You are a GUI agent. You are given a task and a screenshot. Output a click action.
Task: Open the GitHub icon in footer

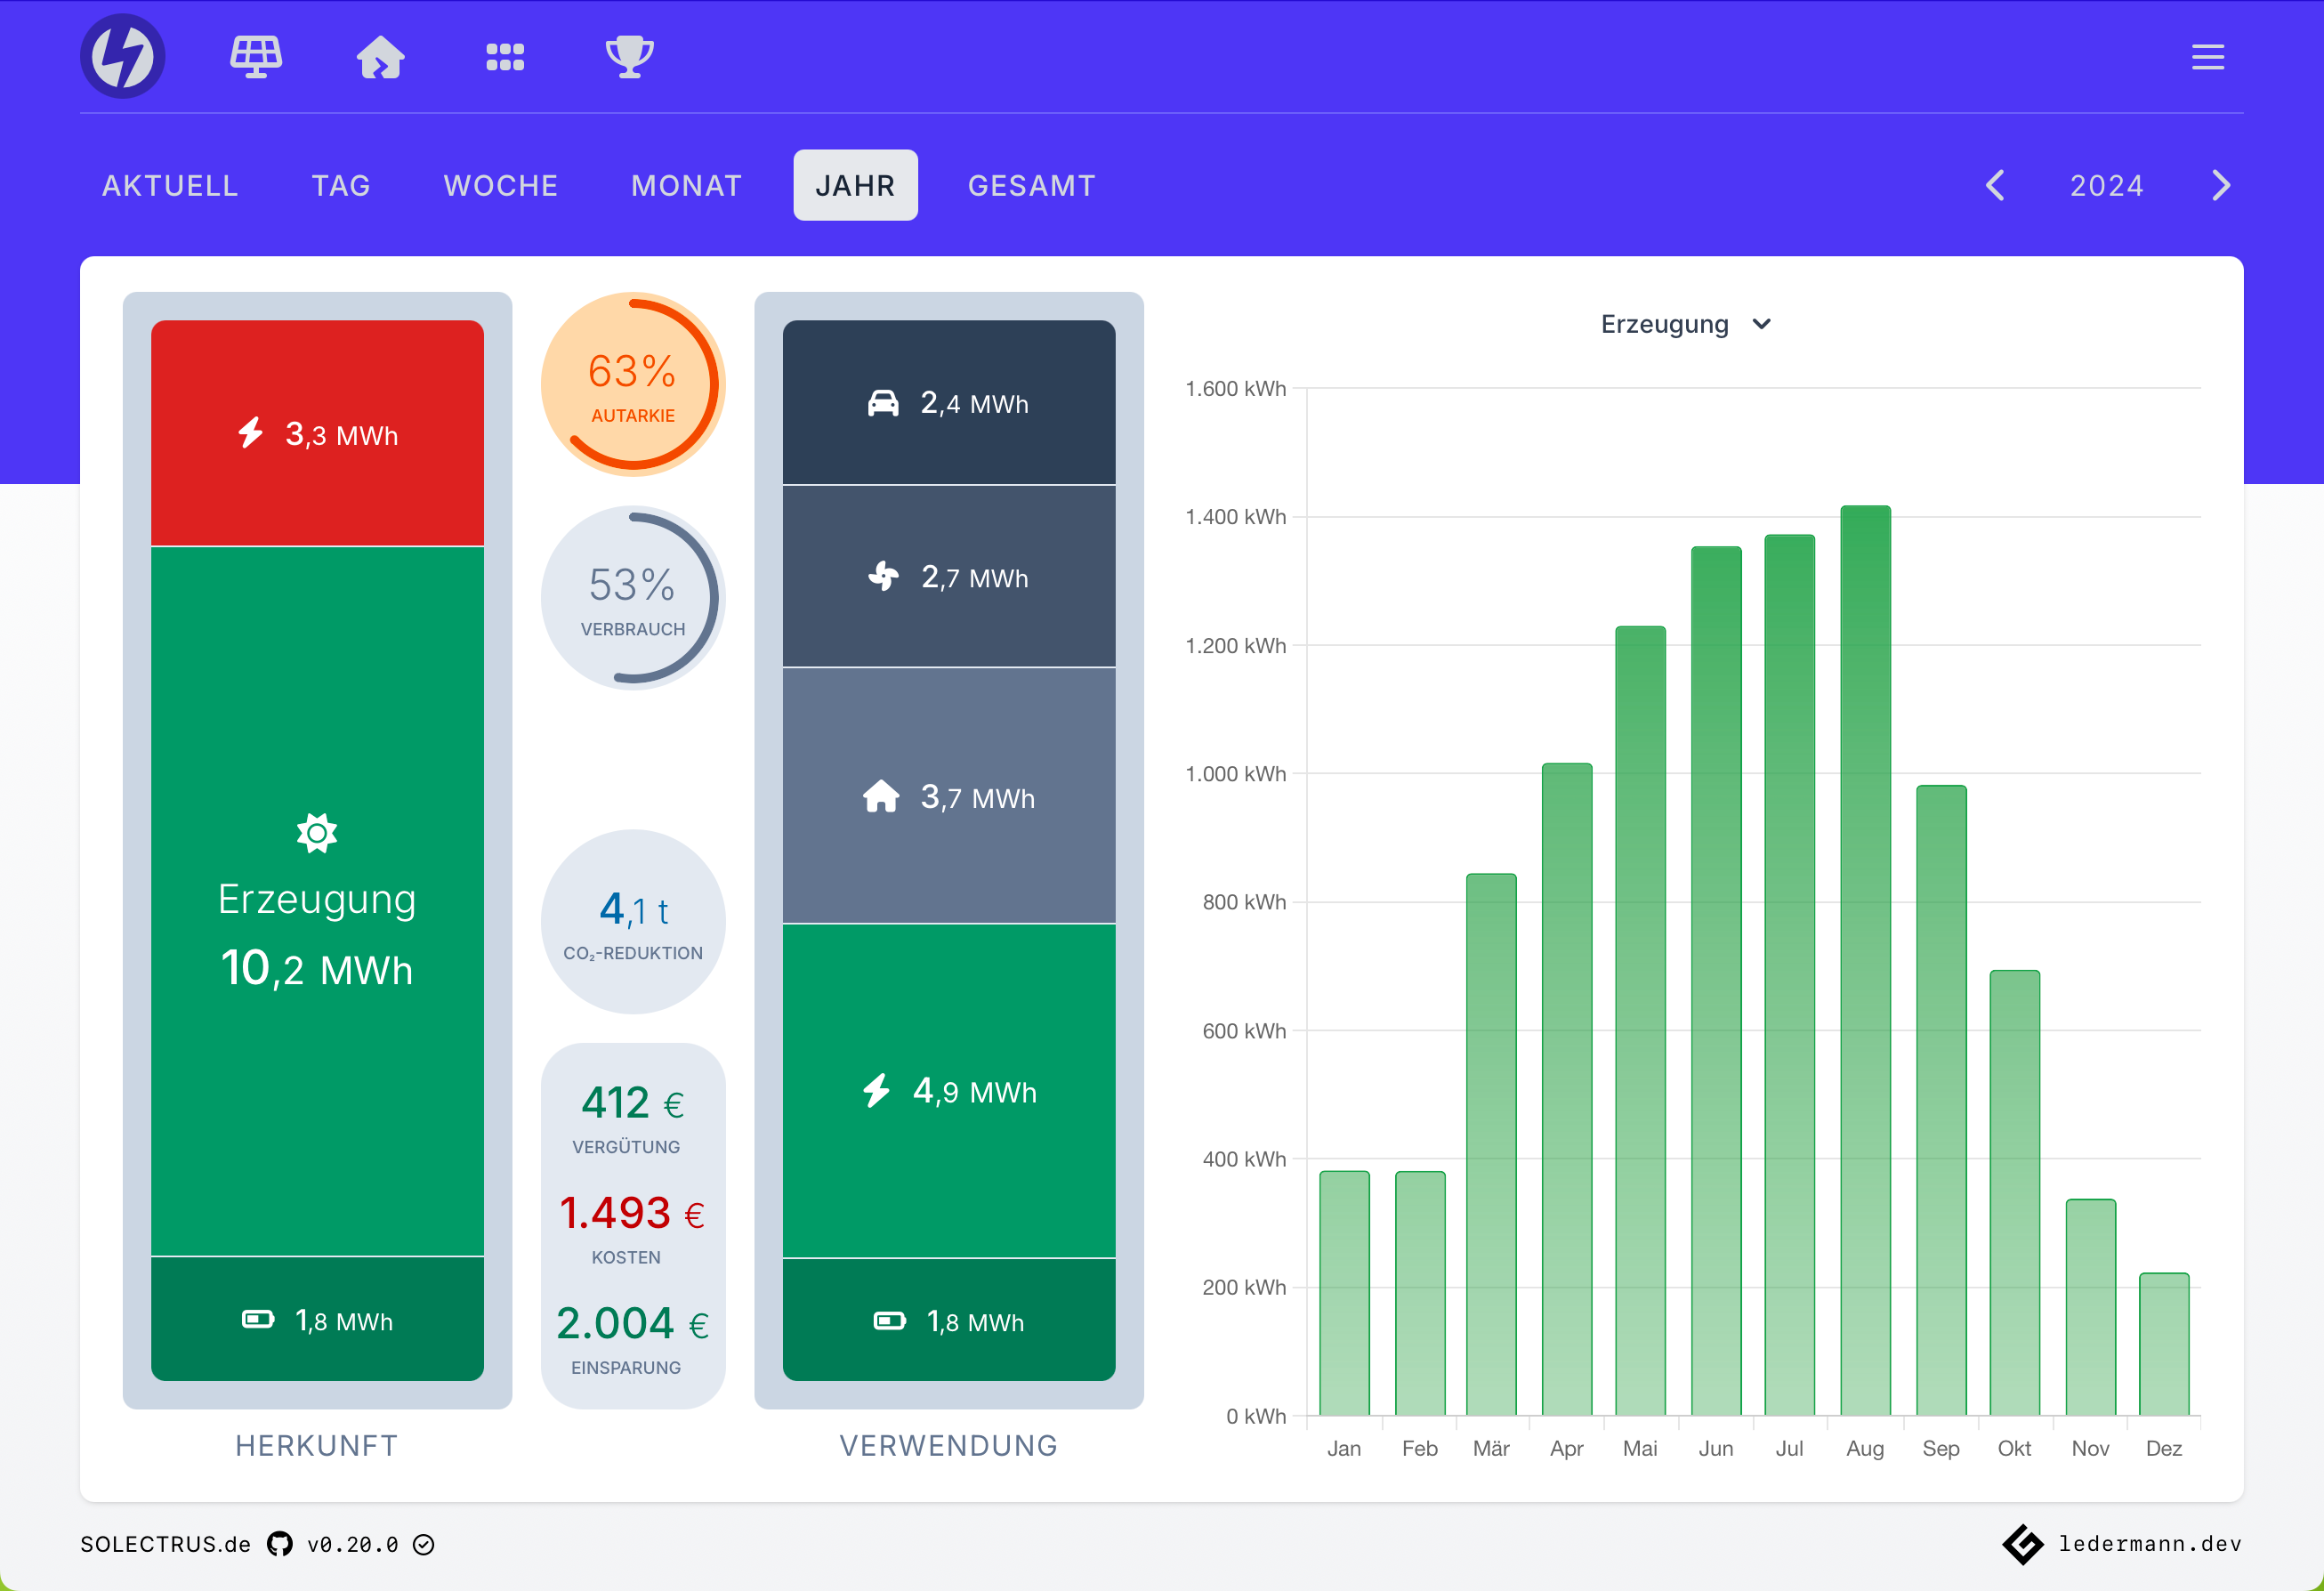point(280,1544)
